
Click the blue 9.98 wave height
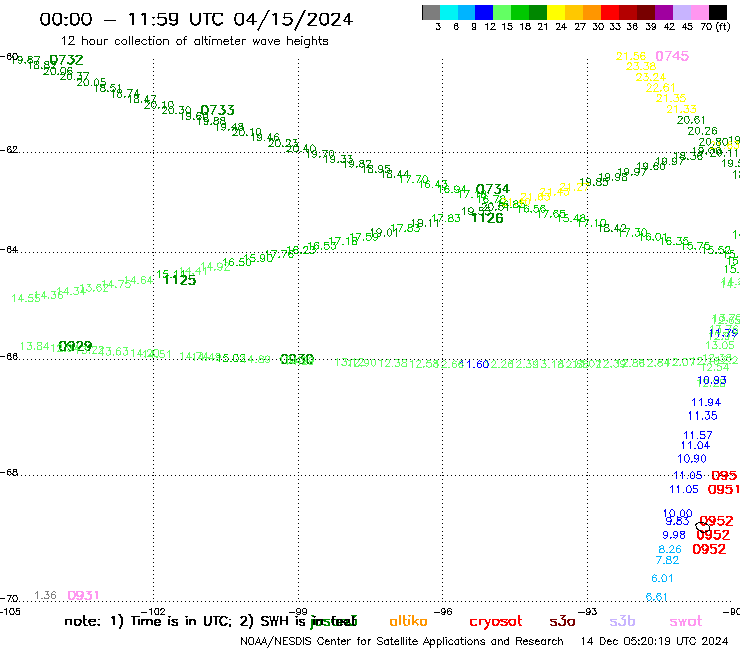[x=674, y=535]
